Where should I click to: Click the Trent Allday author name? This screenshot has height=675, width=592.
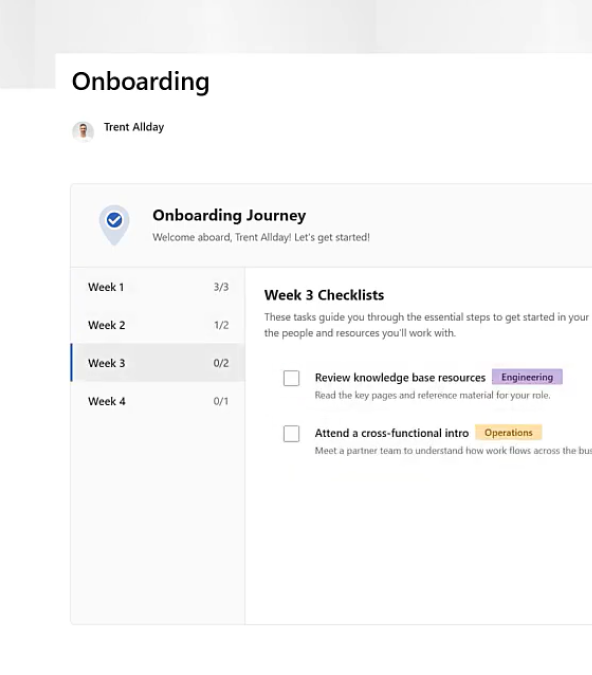pos(134,127)
